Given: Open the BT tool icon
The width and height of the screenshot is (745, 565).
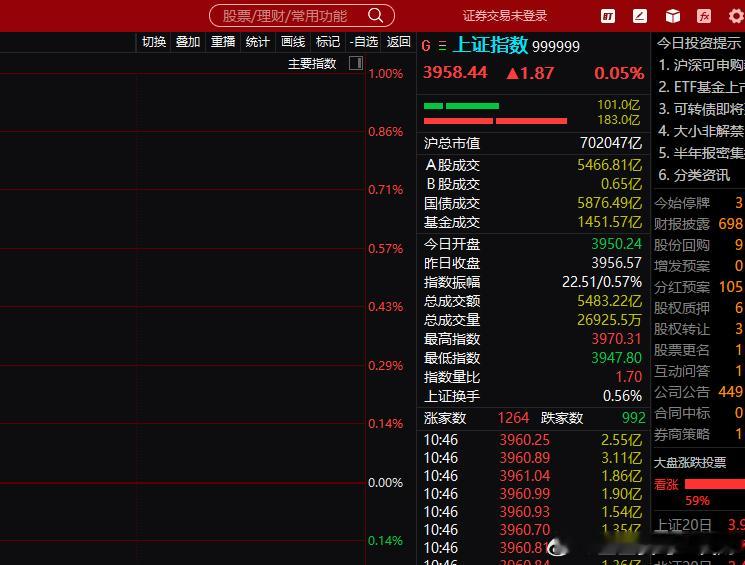Looking at the screenshot, I should pos(608,17).
